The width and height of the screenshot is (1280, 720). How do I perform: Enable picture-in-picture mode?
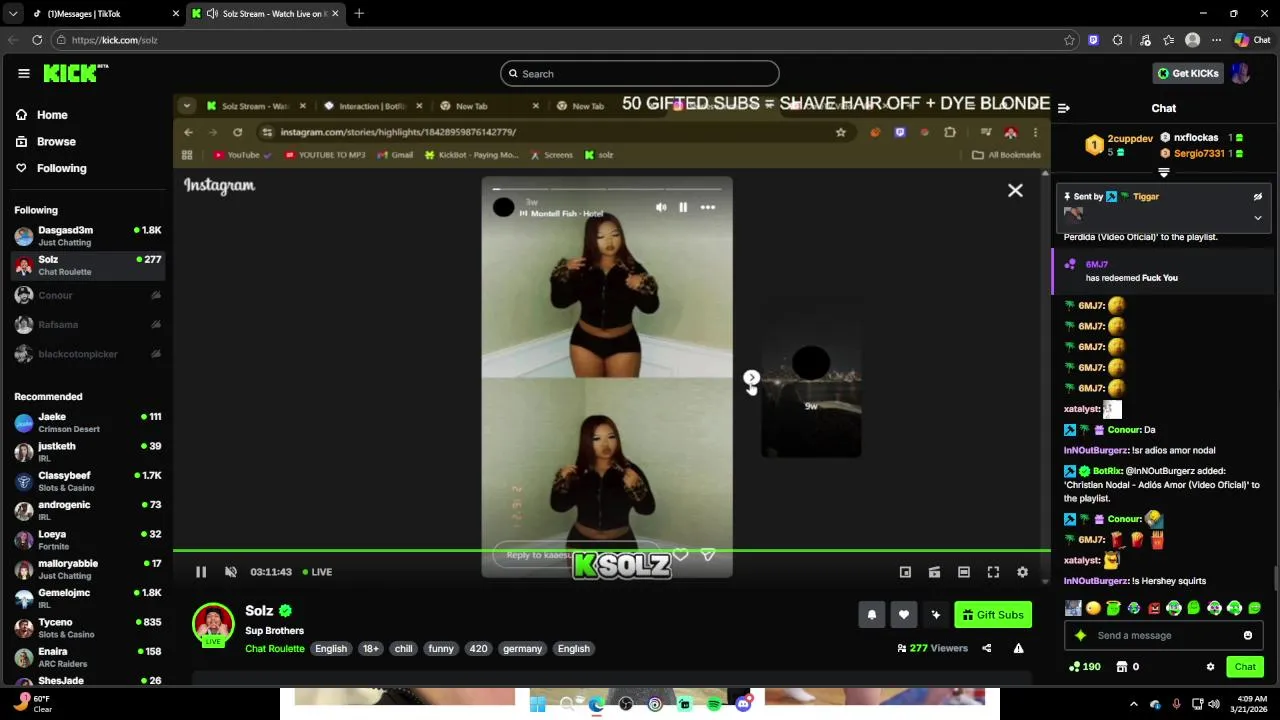point(905,572)
